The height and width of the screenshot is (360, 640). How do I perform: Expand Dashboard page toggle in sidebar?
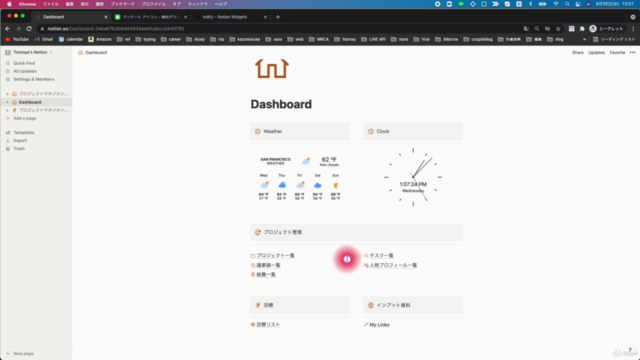click(7, 102)
